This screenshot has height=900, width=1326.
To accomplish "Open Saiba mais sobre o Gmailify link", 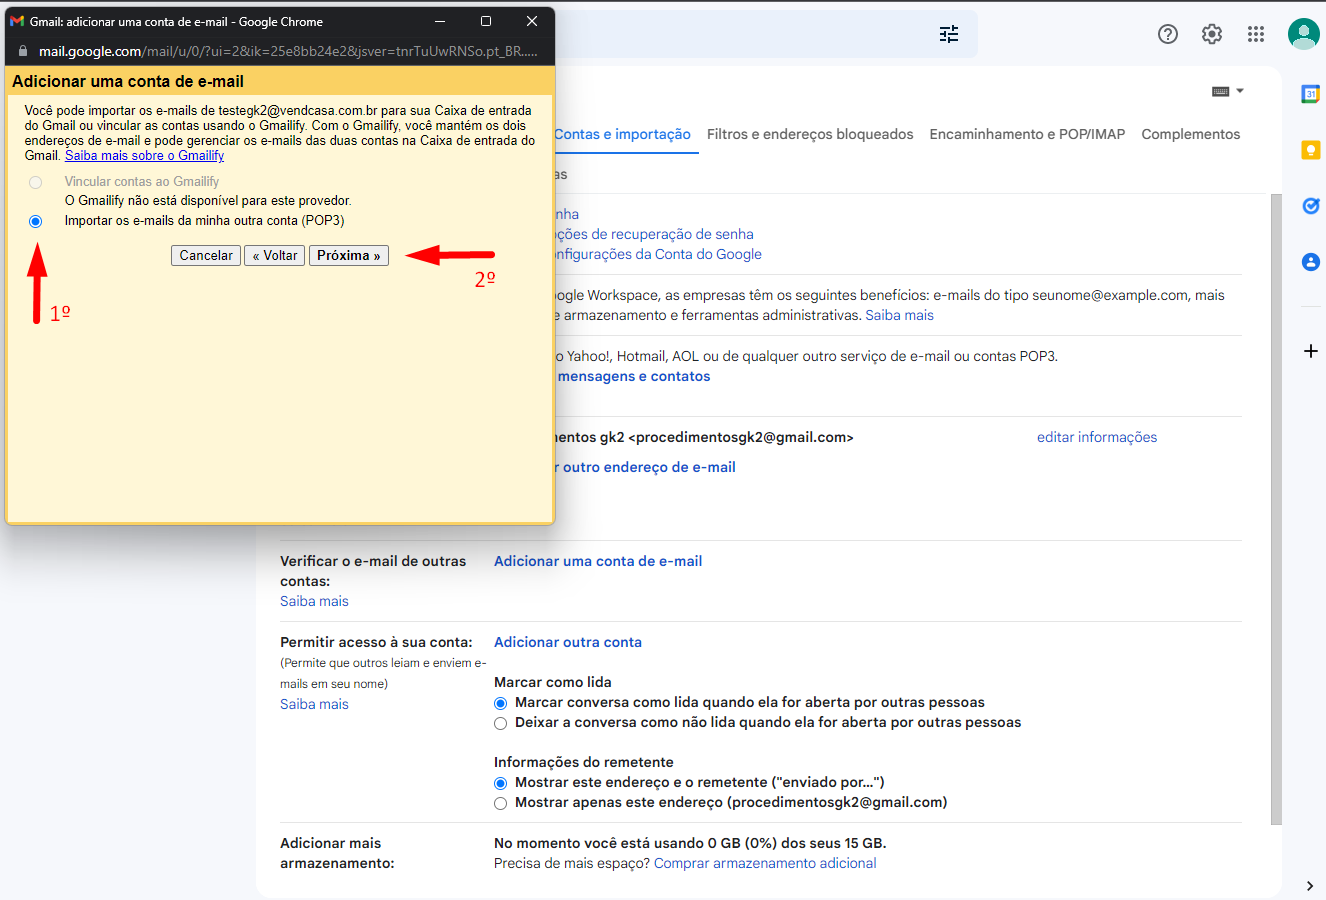I will tap(145, 156).
